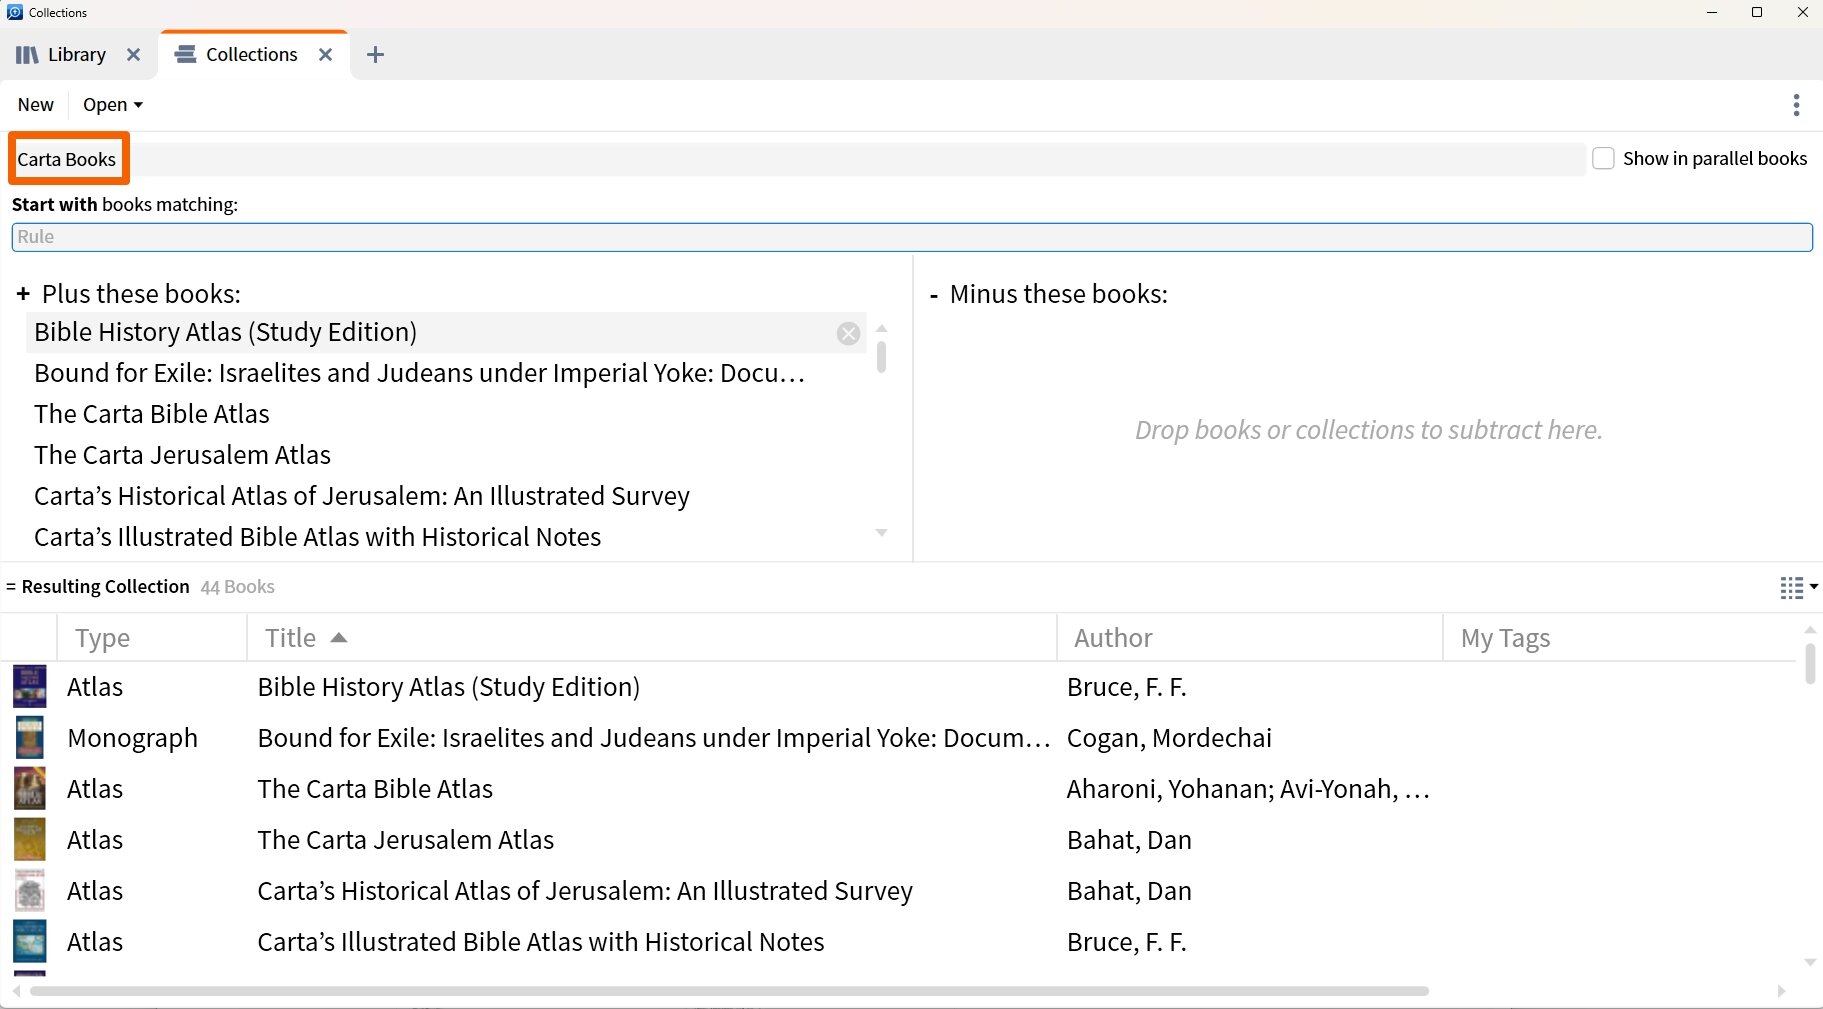The height and width of the screenshot is (1009, 1823).
Task: Click results scrollbar down arrow
Action: [x=1809, y=962]
